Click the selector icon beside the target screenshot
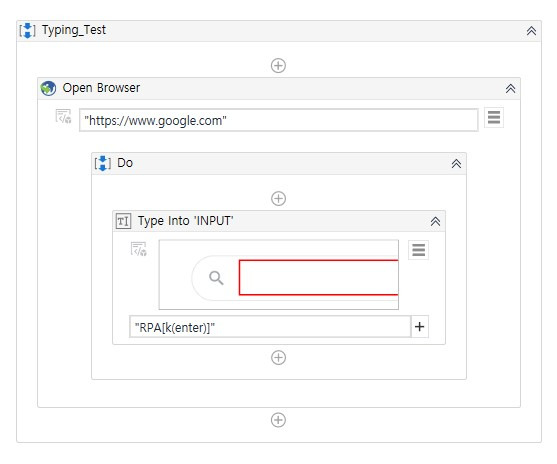The image size is (557, 464). 139,249
